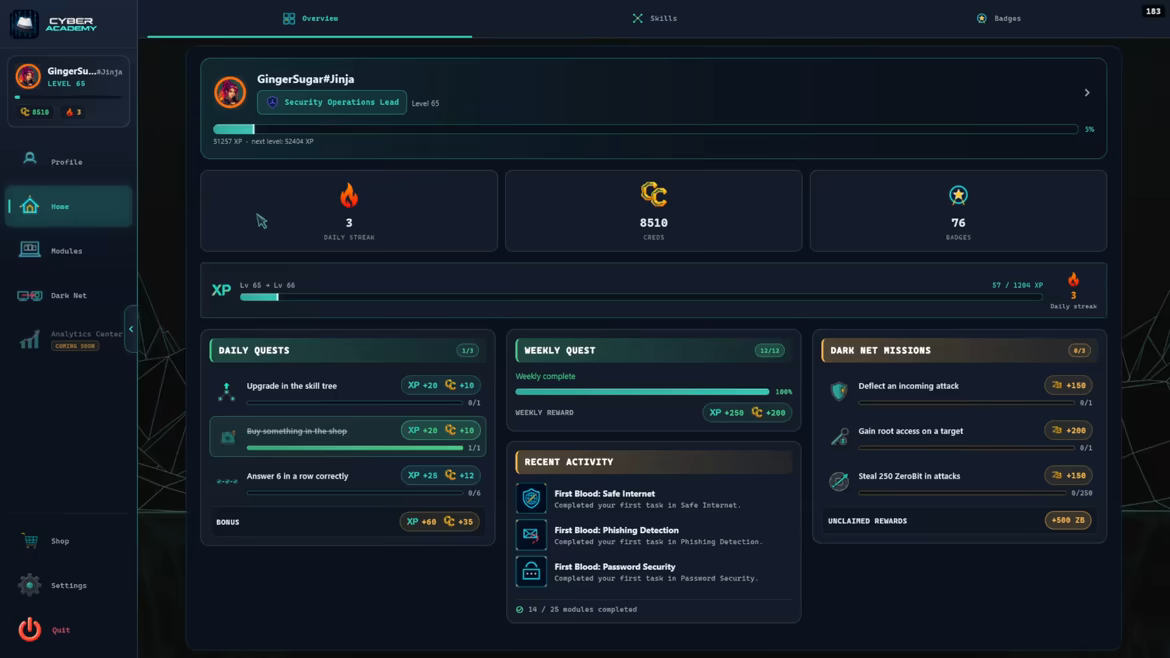The width and height of the screenshot is (1170, 658).
Task: Click '14 / 25 modules completed' text
Action: 582,610
